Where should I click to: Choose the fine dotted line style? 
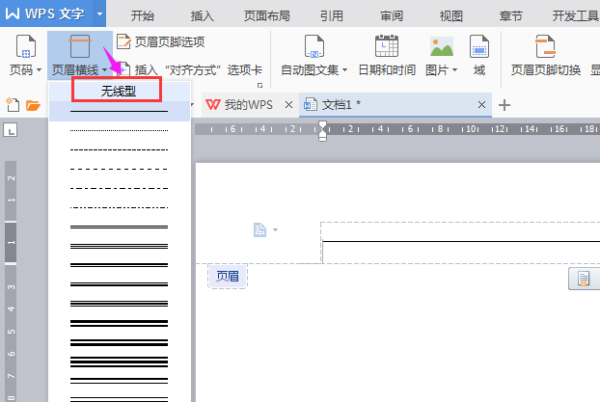tap(119, 130)
